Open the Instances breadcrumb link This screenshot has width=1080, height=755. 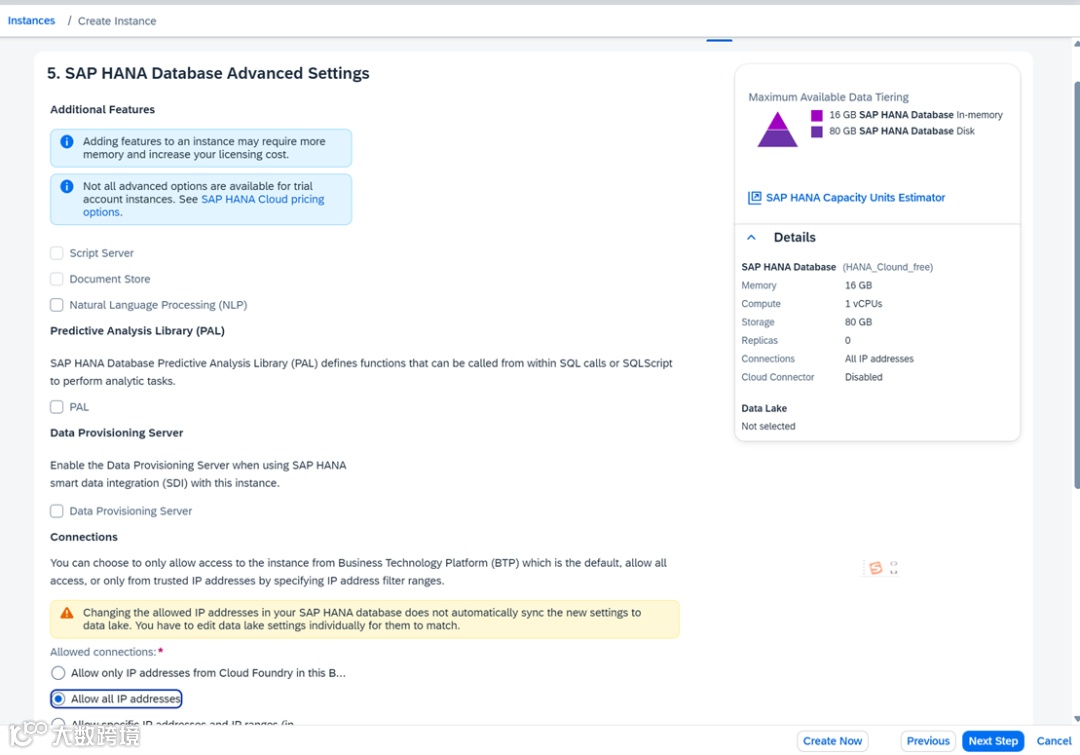point(31,21)
